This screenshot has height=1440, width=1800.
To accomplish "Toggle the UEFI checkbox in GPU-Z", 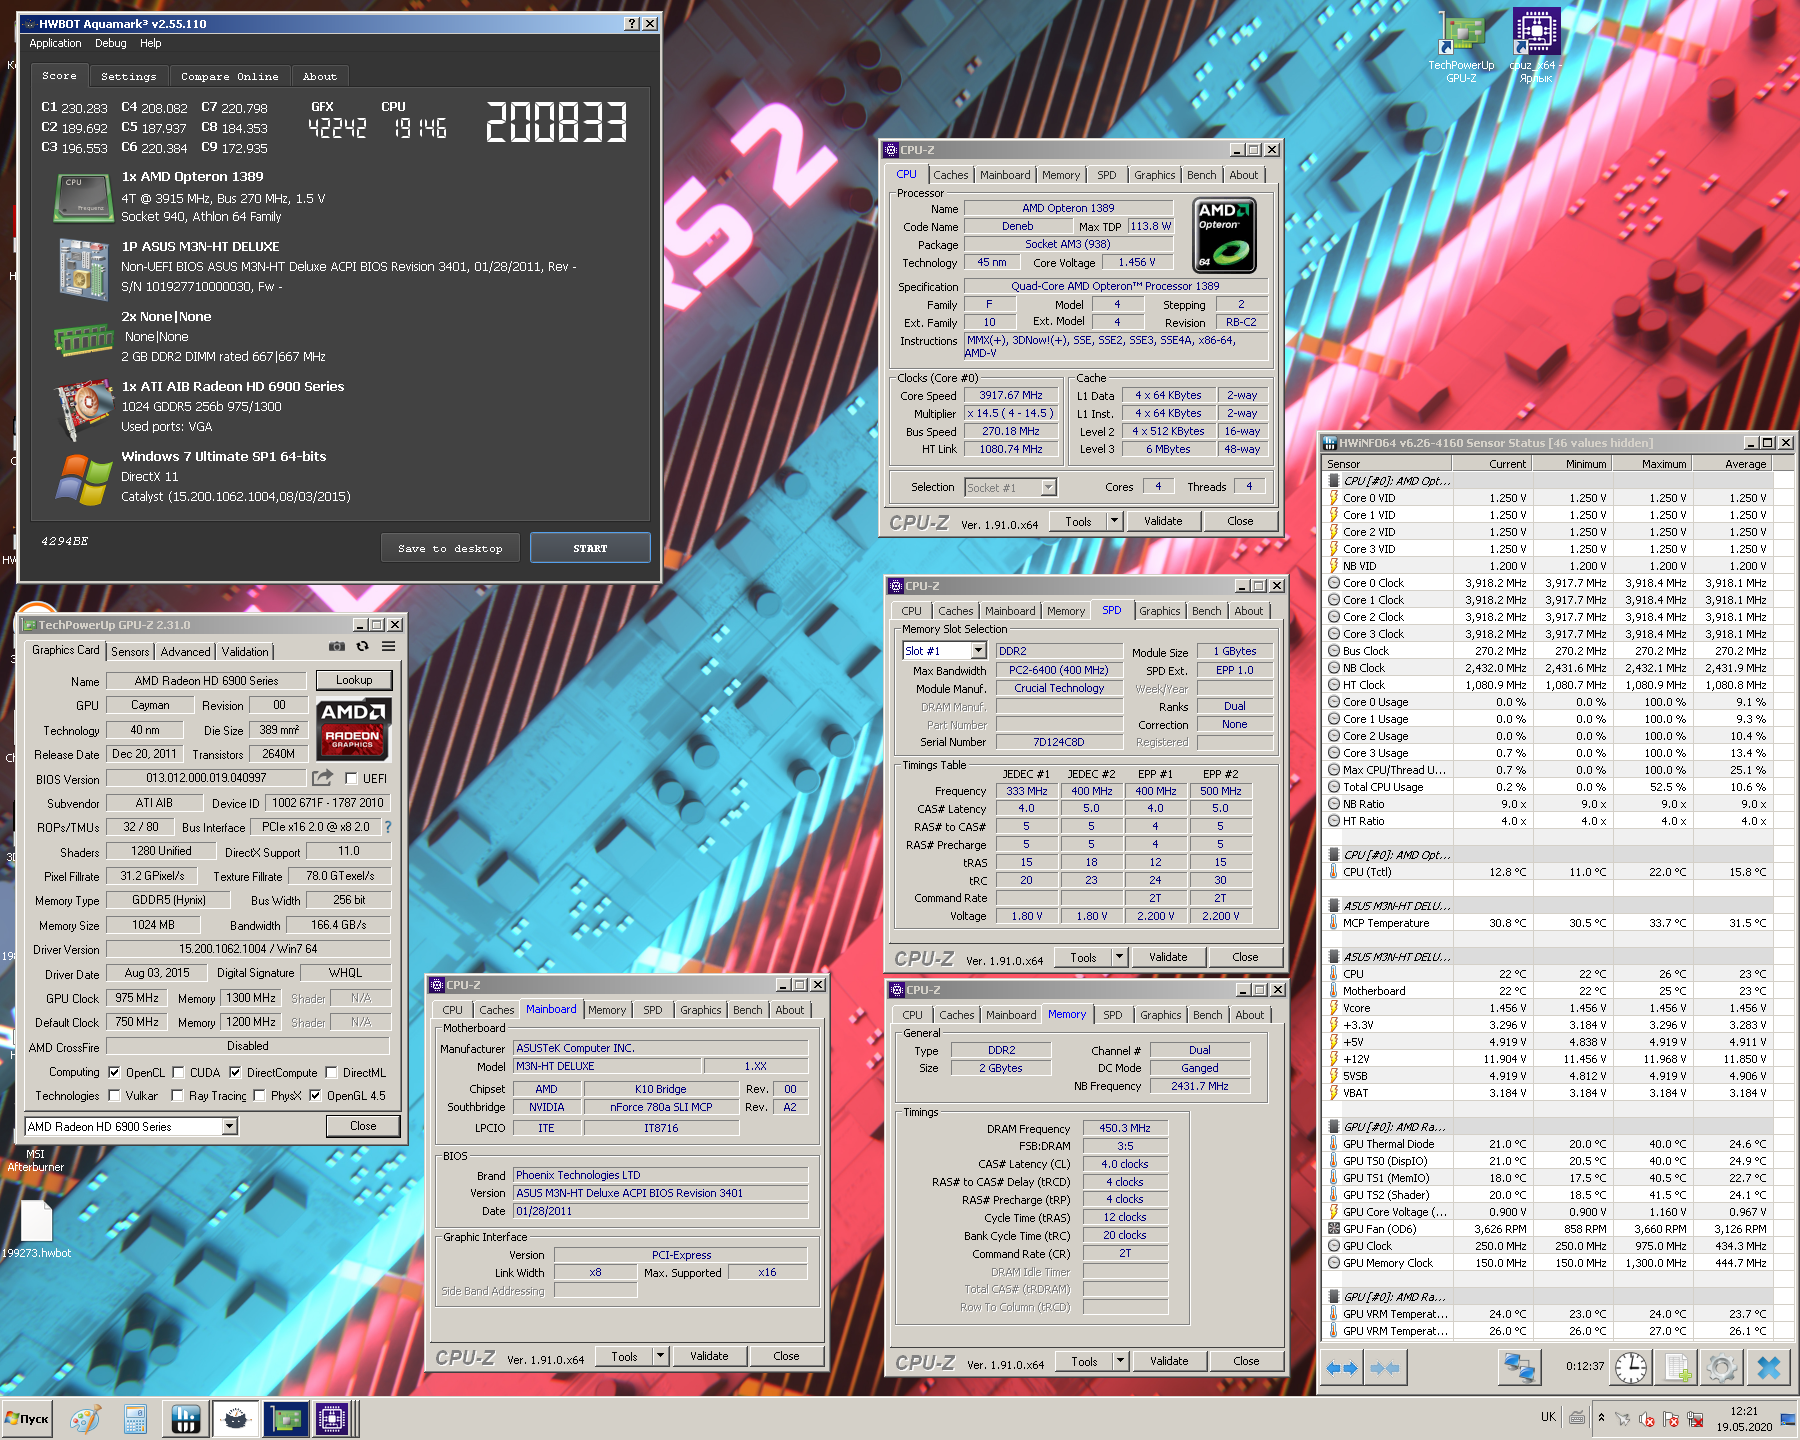I will pyautogui.click(x=351, y=778).
